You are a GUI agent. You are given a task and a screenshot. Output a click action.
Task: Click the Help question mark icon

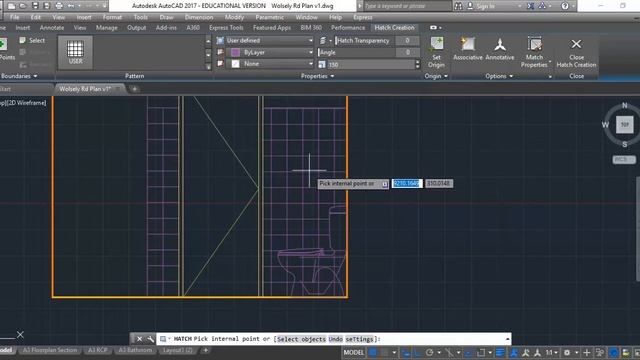(565, 6)
